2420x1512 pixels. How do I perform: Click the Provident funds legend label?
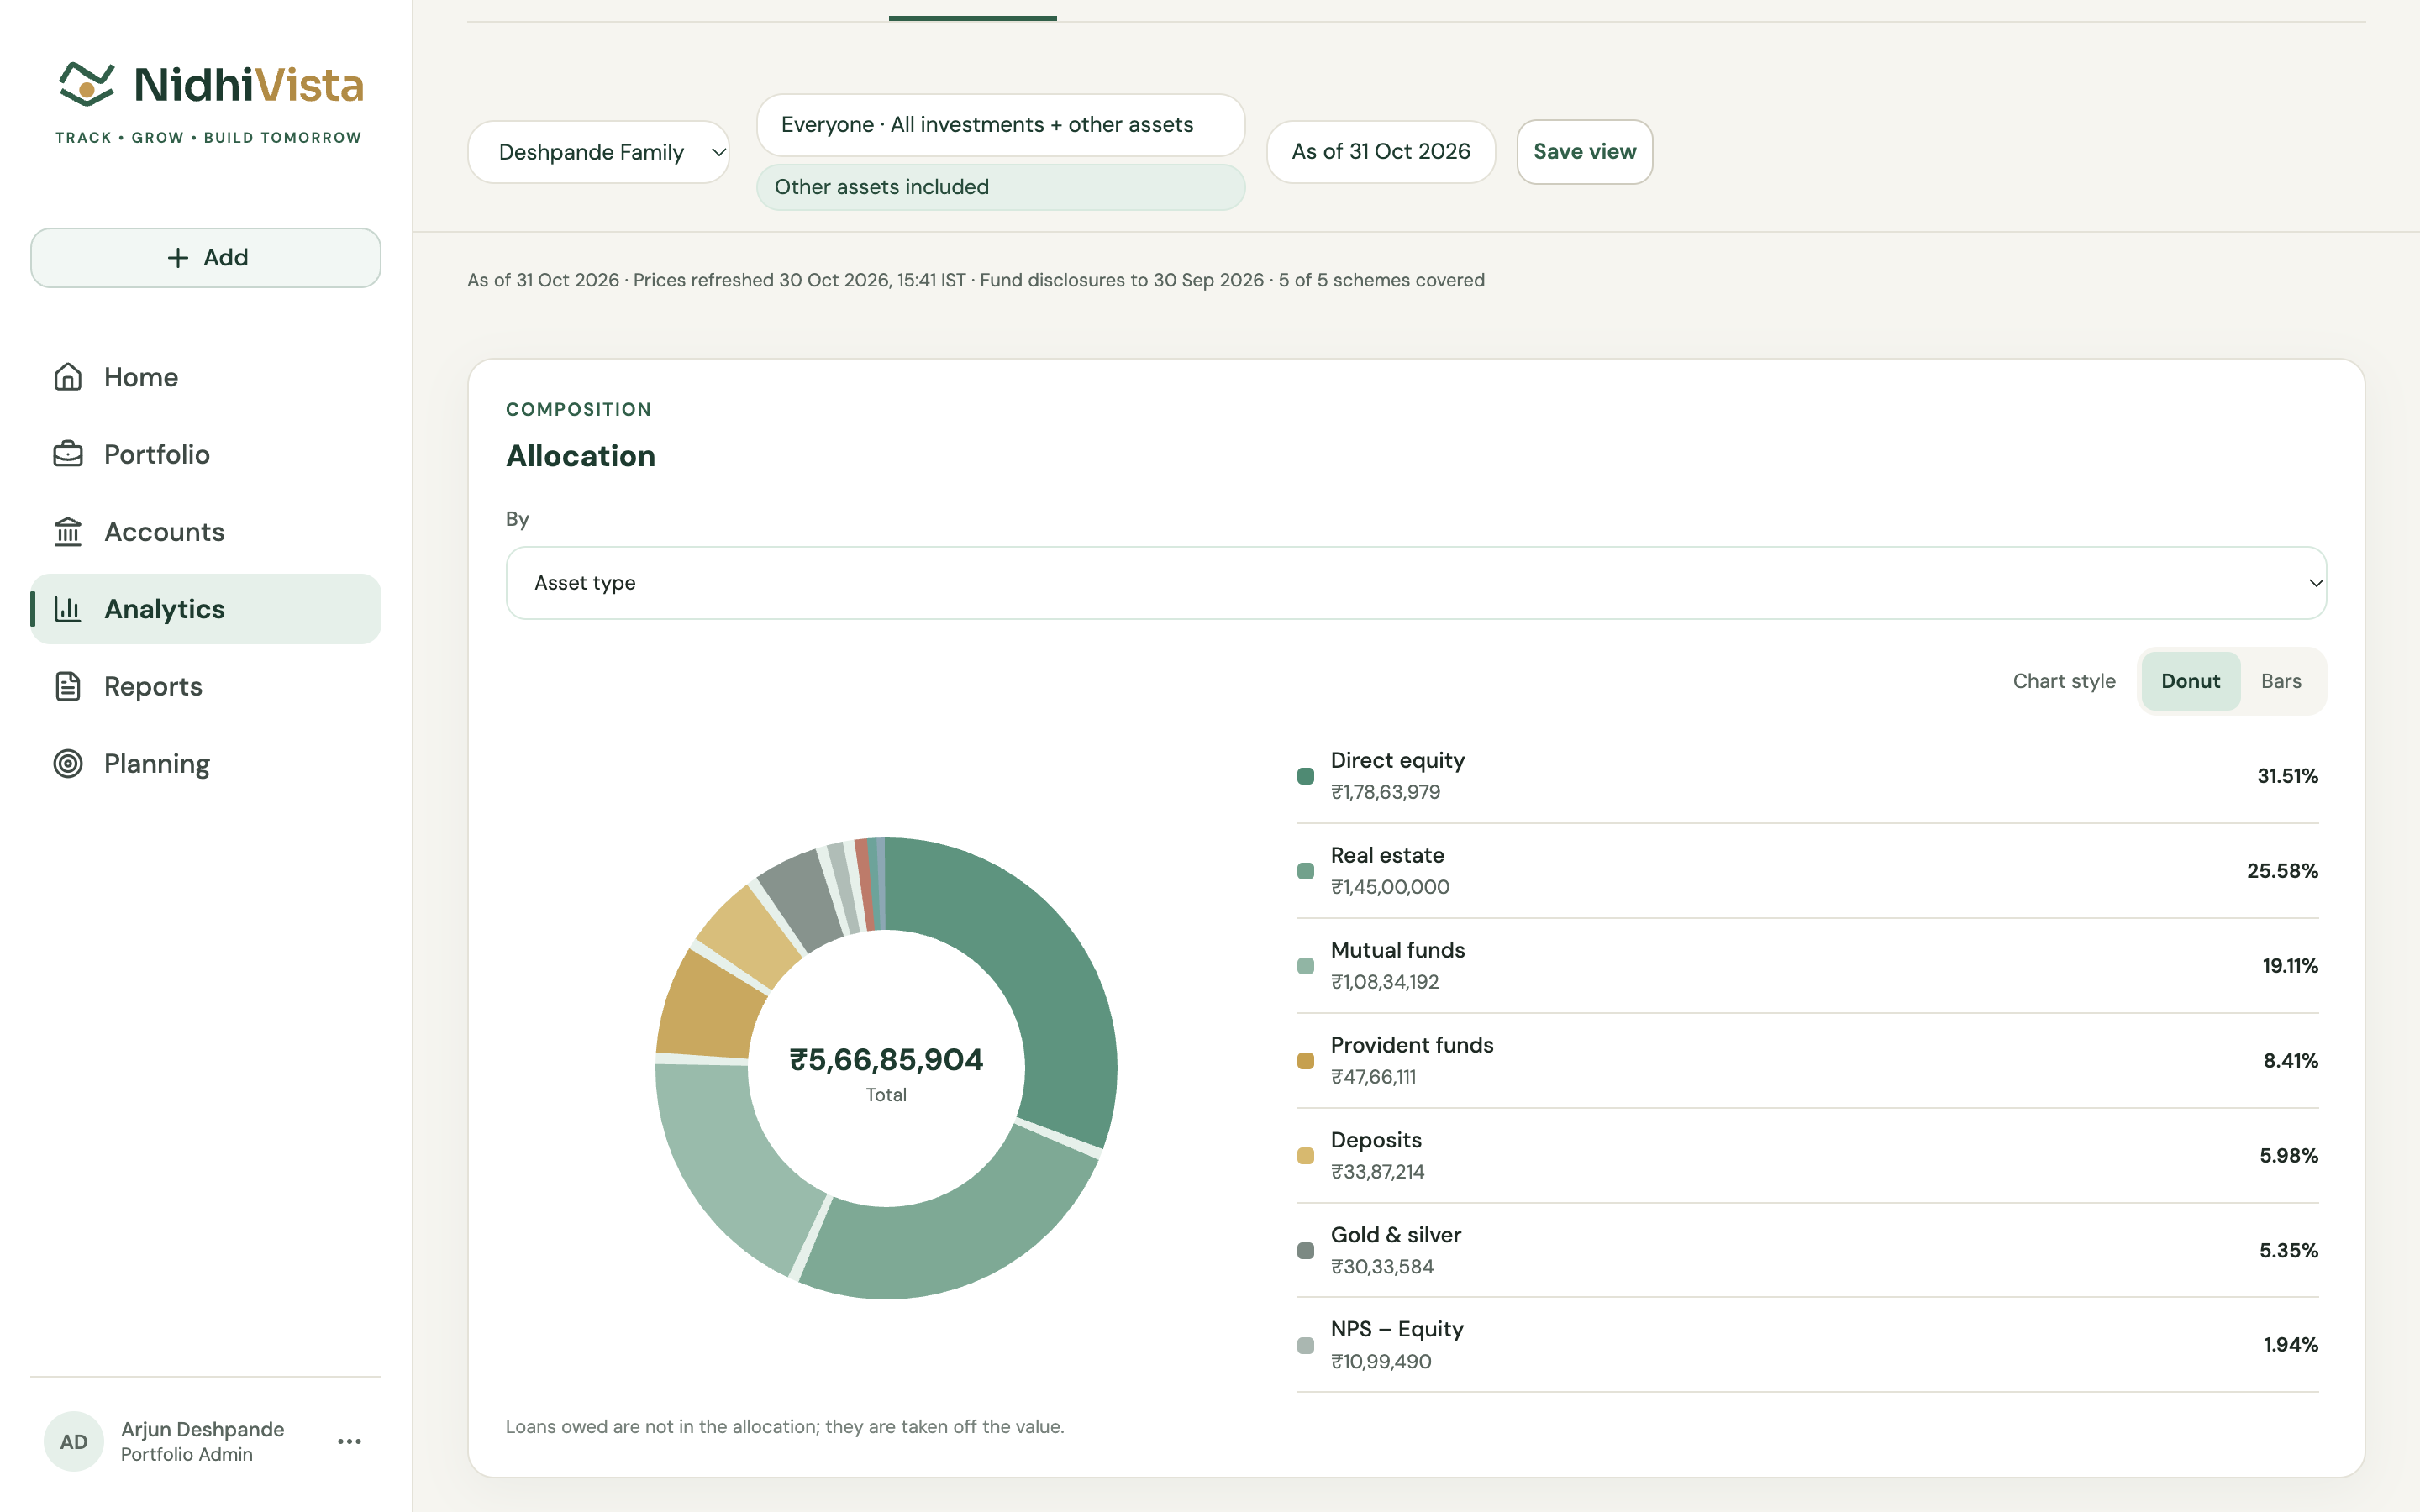pyautogui.click(x=1411, y=1045)
